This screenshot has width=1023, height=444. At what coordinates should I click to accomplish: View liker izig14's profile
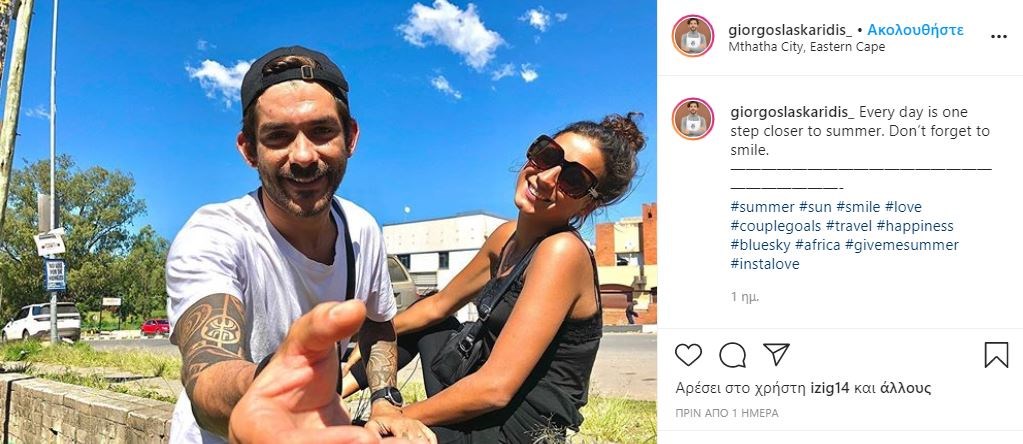(829, 389)
